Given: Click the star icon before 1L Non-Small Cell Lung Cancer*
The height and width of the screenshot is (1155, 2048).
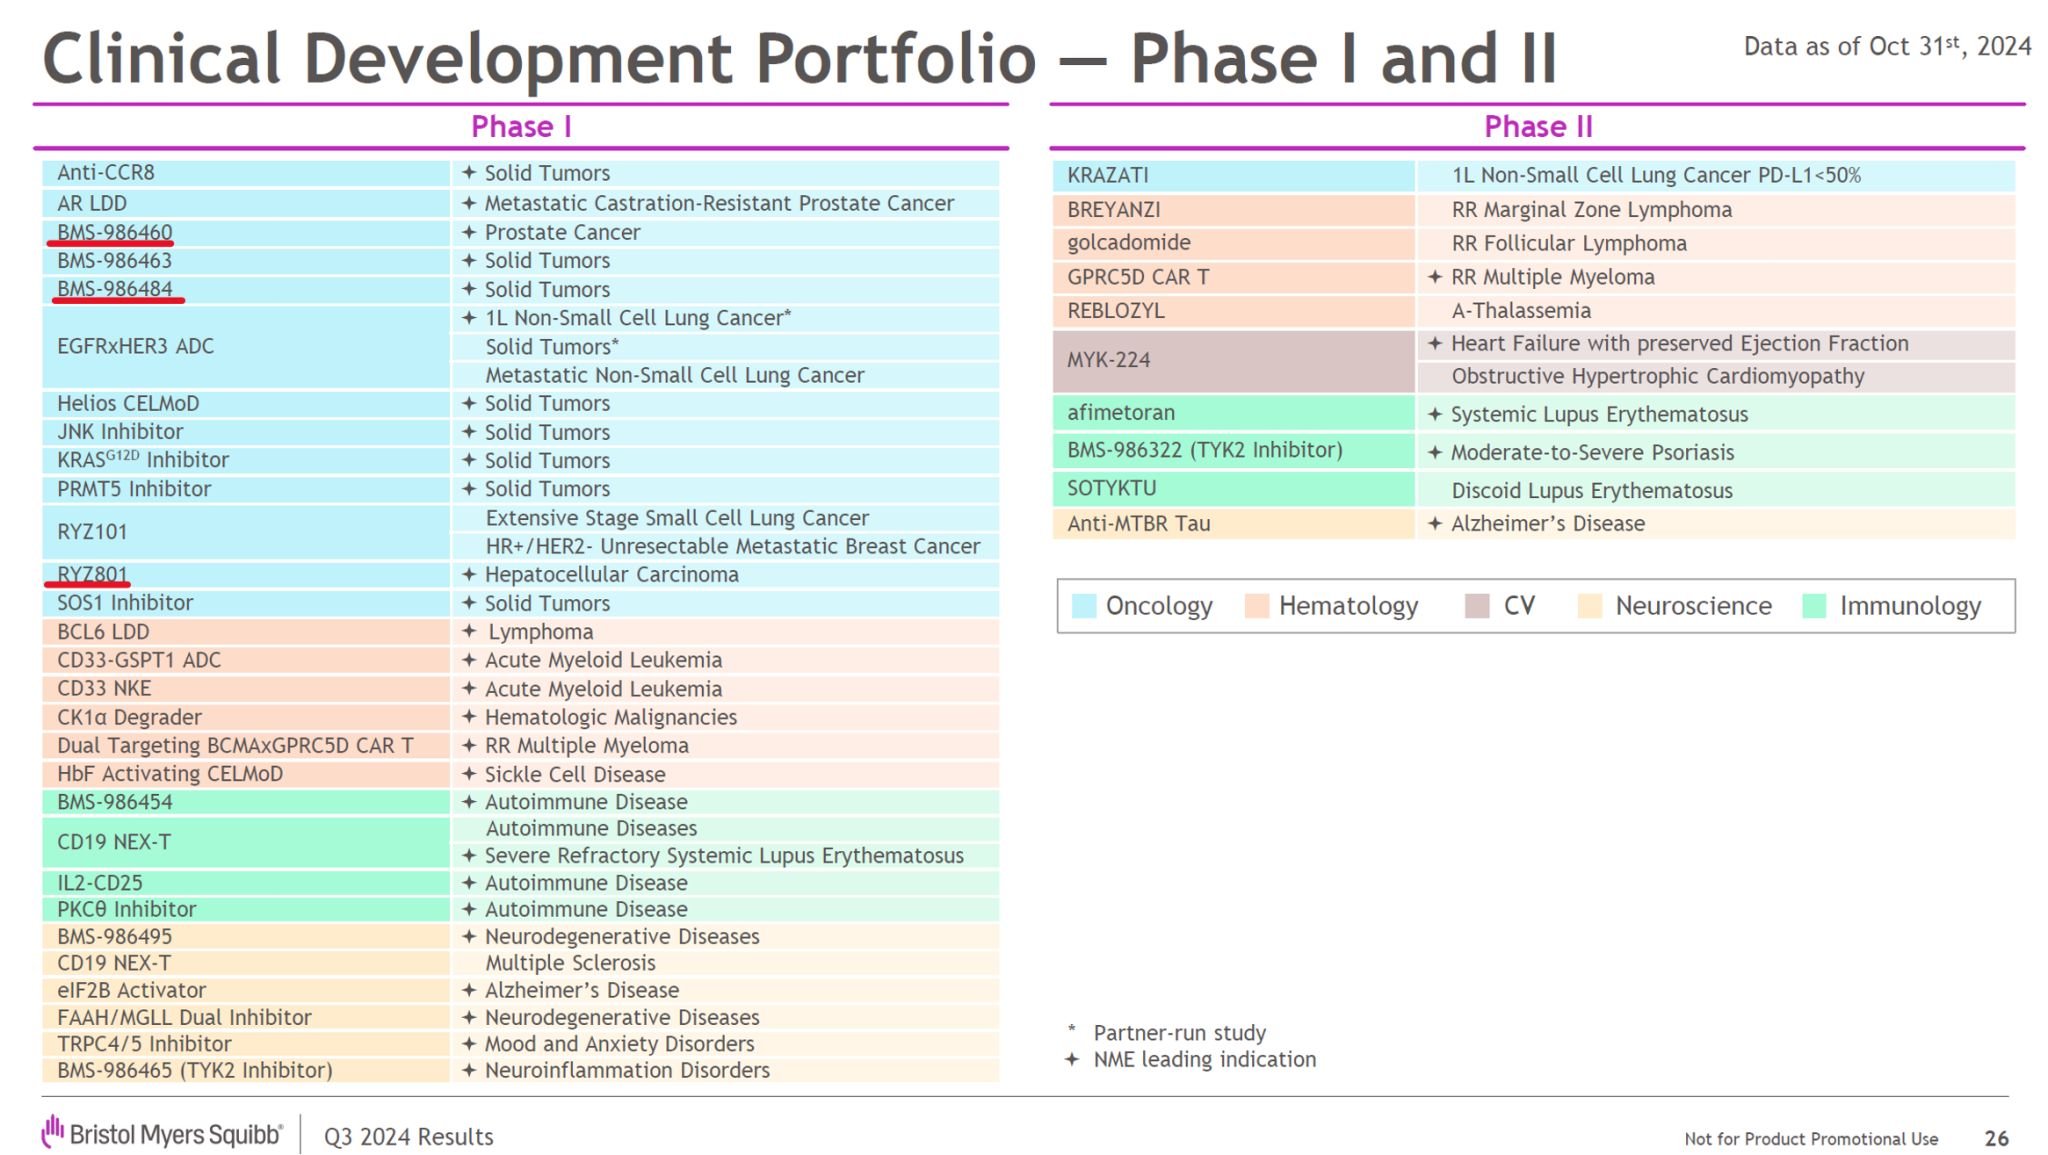Looking at the screenshot, I should [x=468, y=317].
